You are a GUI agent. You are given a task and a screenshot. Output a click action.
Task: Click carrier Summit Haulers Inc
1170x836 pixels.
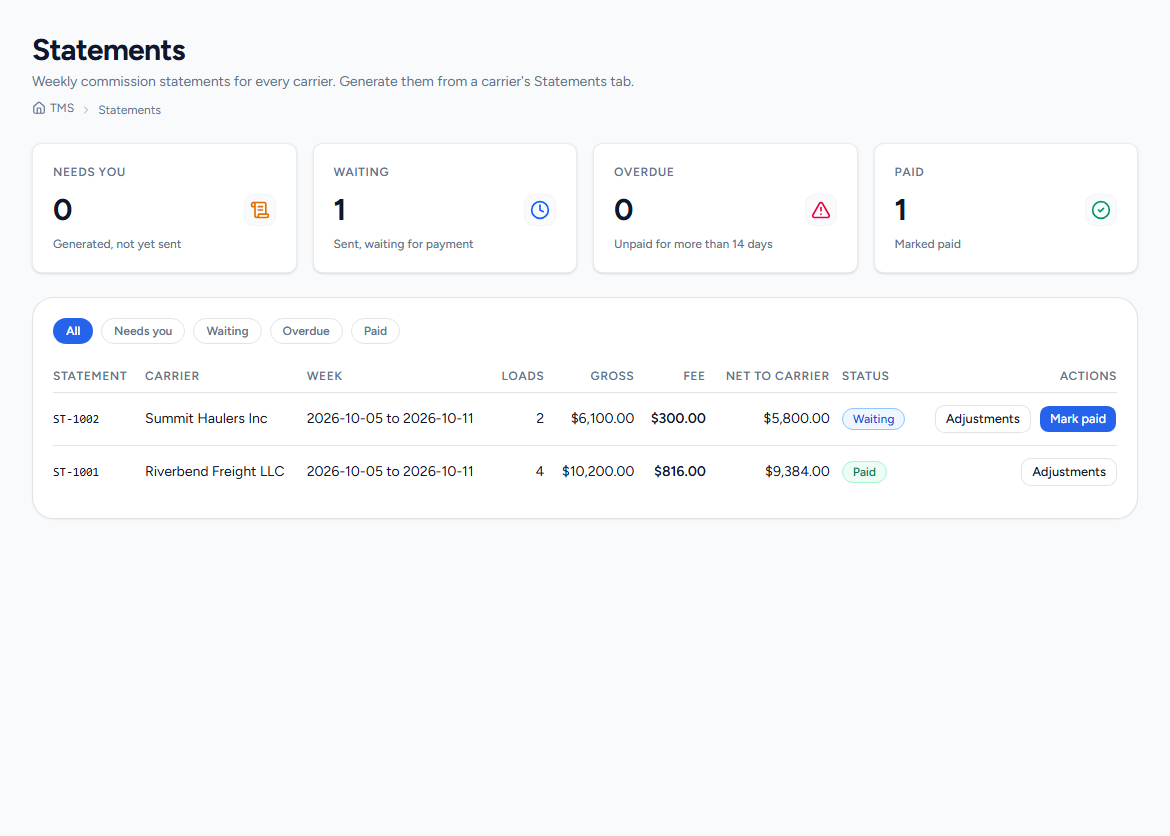pos(206,418)
